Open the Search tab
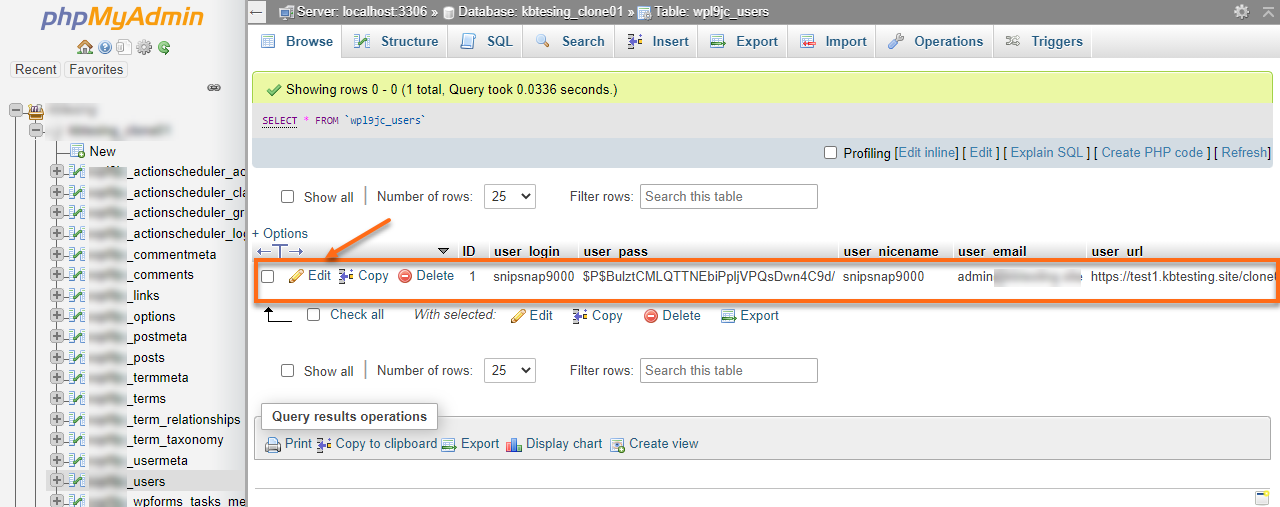 570,41
